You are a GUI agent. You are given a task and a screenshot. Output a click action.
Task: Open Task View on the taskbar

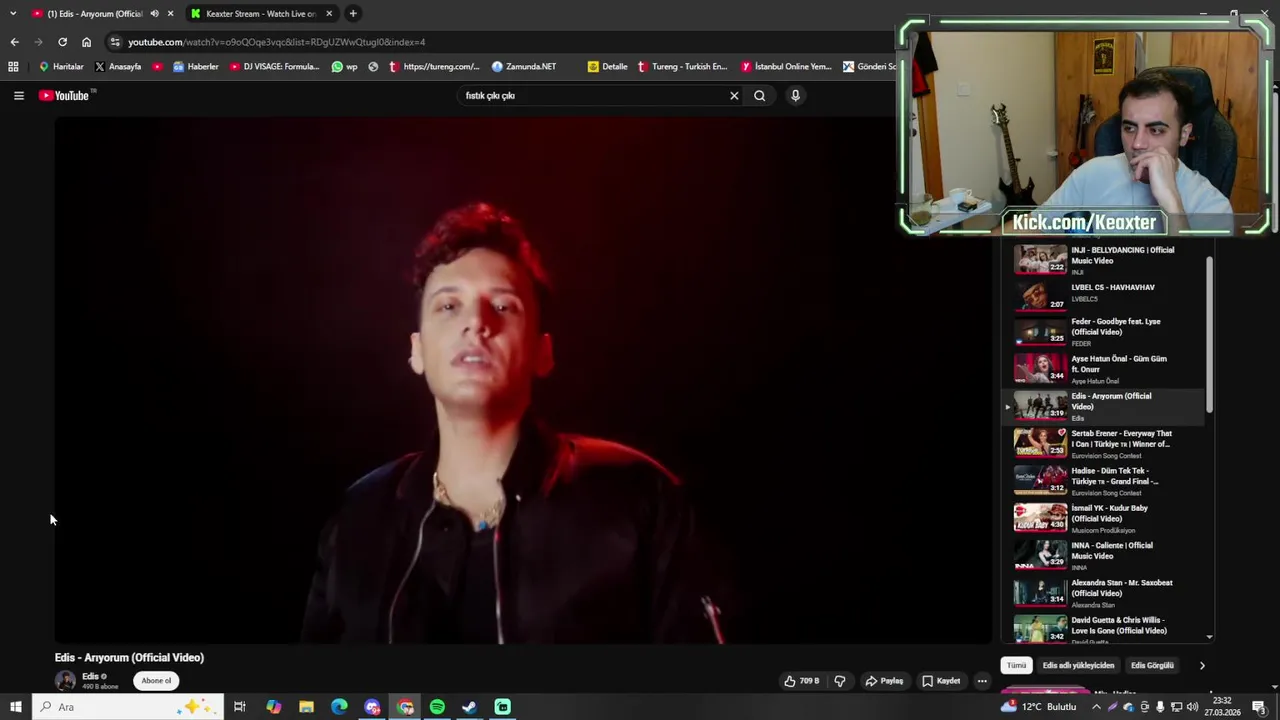[240, 707]
